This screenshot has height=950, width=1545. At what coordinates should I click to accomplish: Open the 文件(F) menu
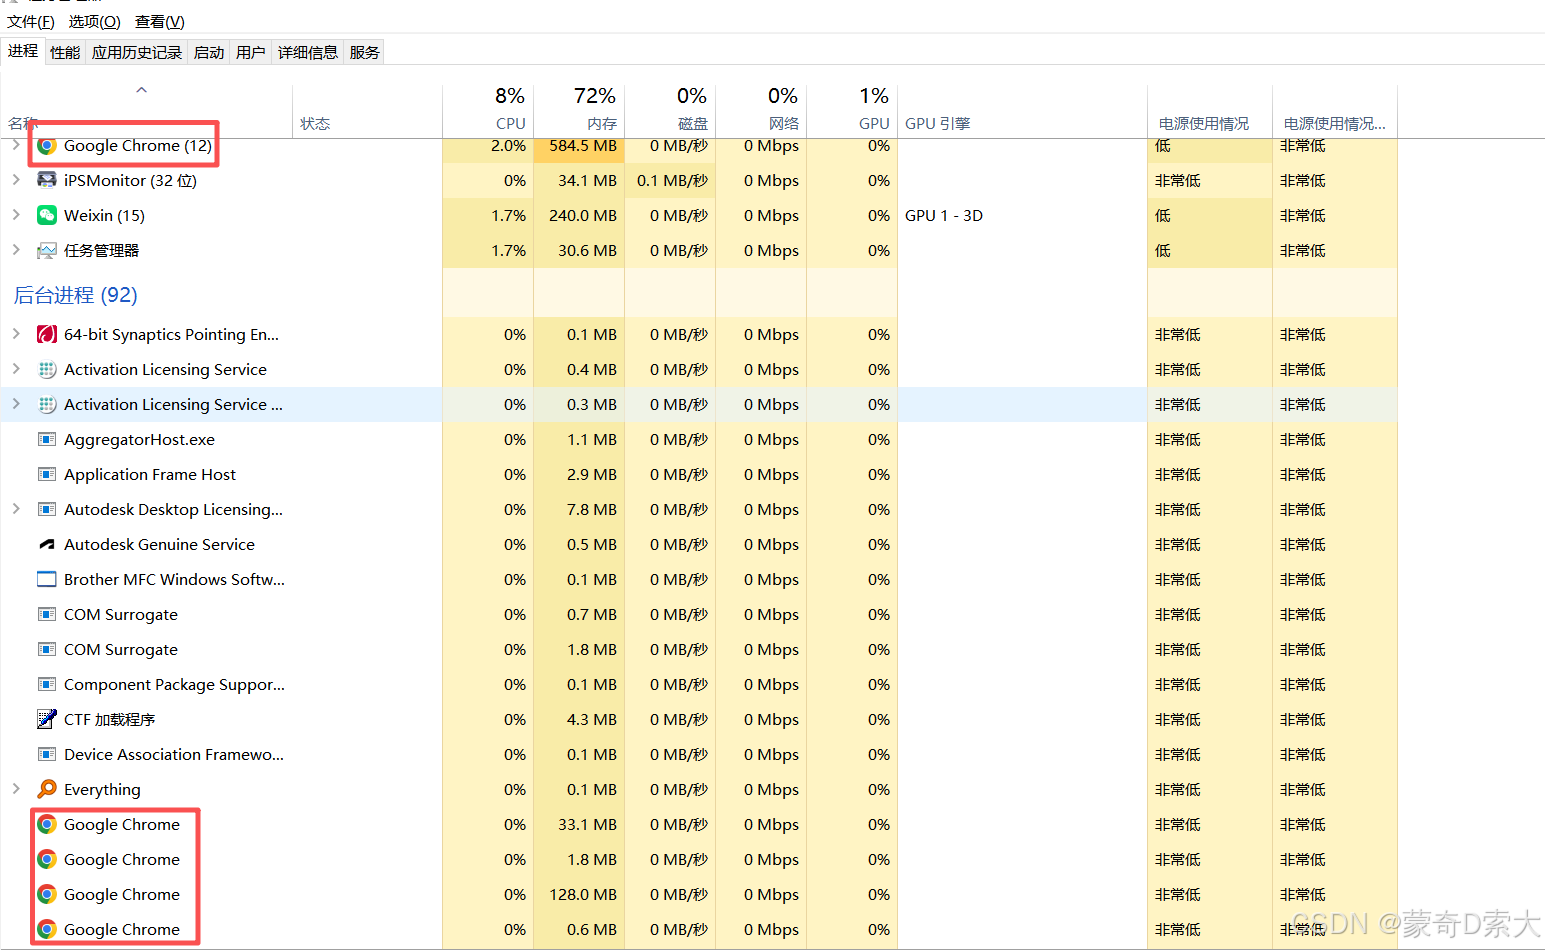tap(31, 21)
